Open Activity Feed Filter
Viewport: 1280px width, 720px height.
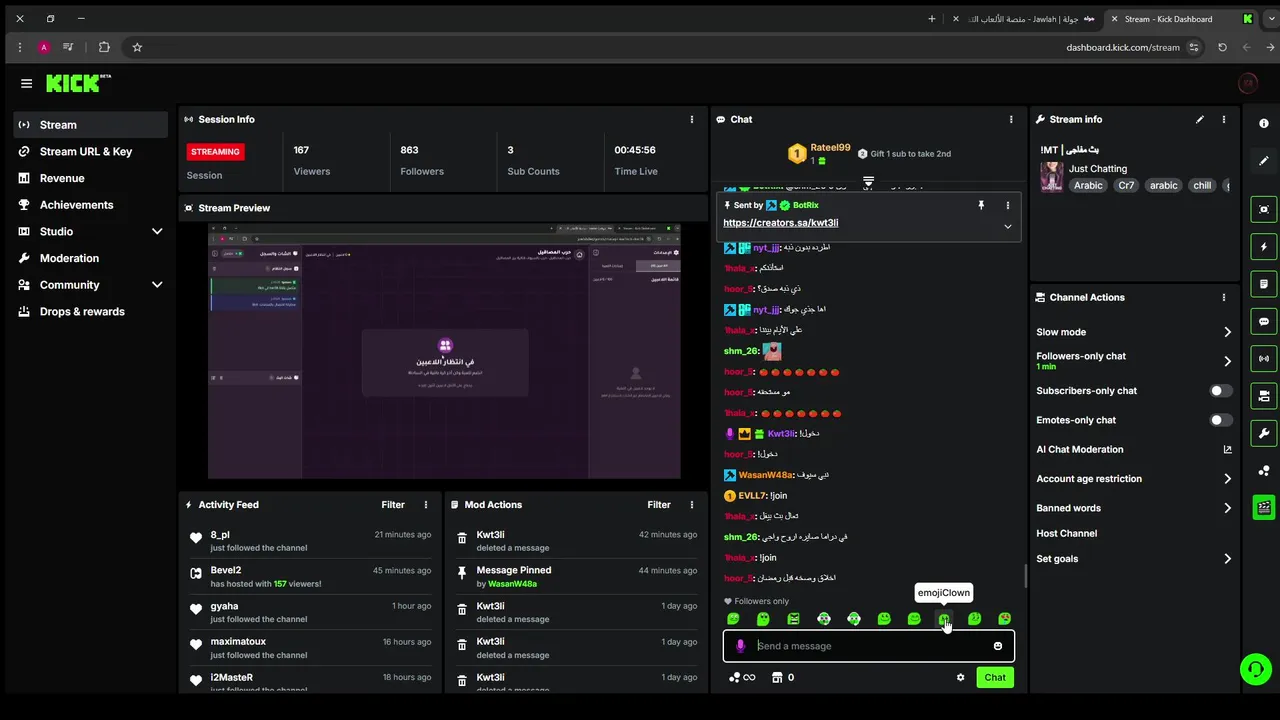(393, 505)
